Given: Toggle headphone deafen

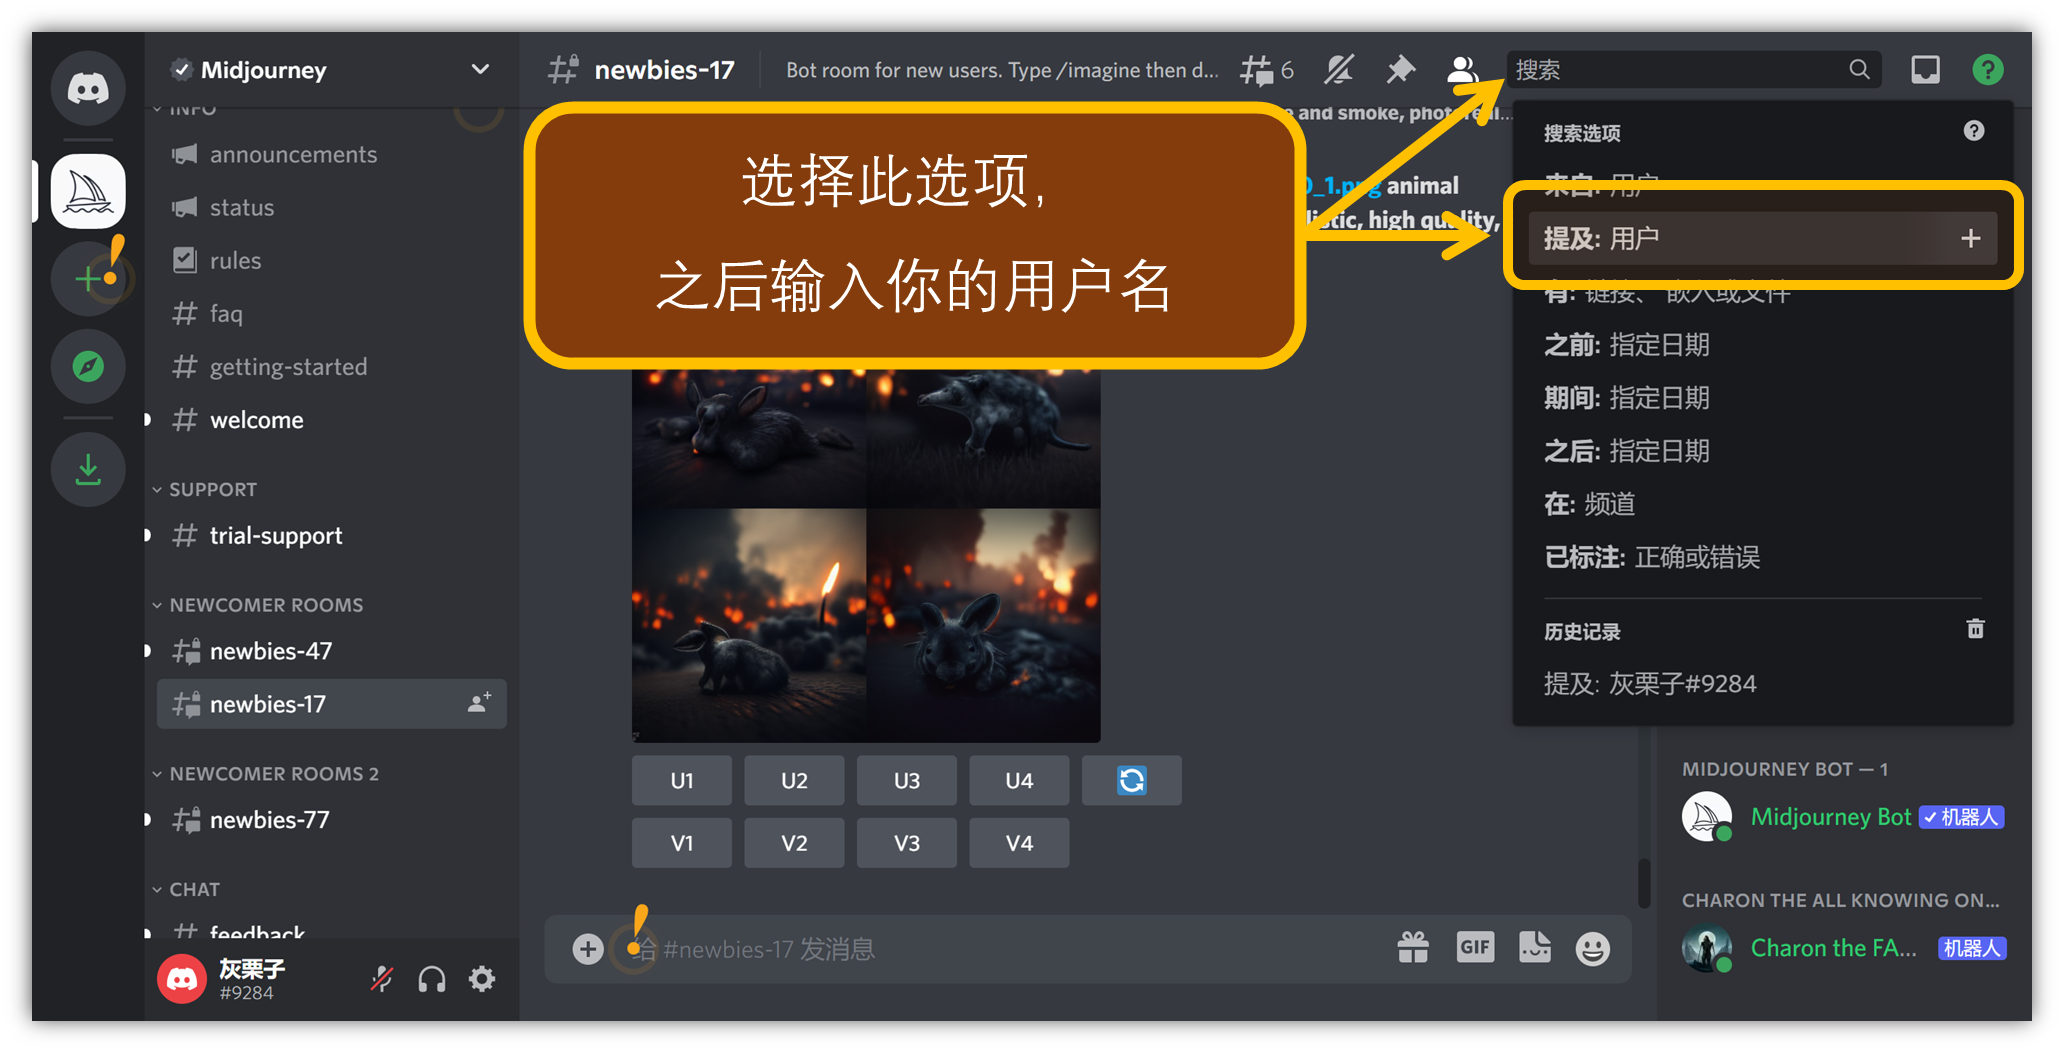Looking at the screenshot, I should (x=432, y=979).
